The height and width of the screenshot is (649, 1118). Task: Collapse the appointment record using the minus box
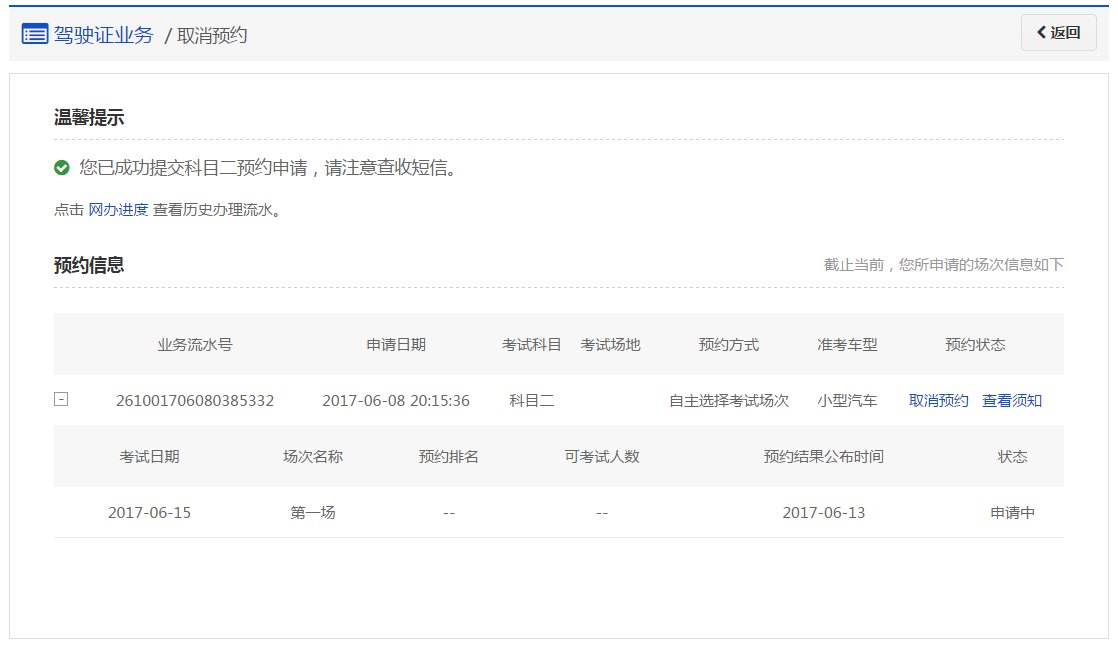[61, 399]
